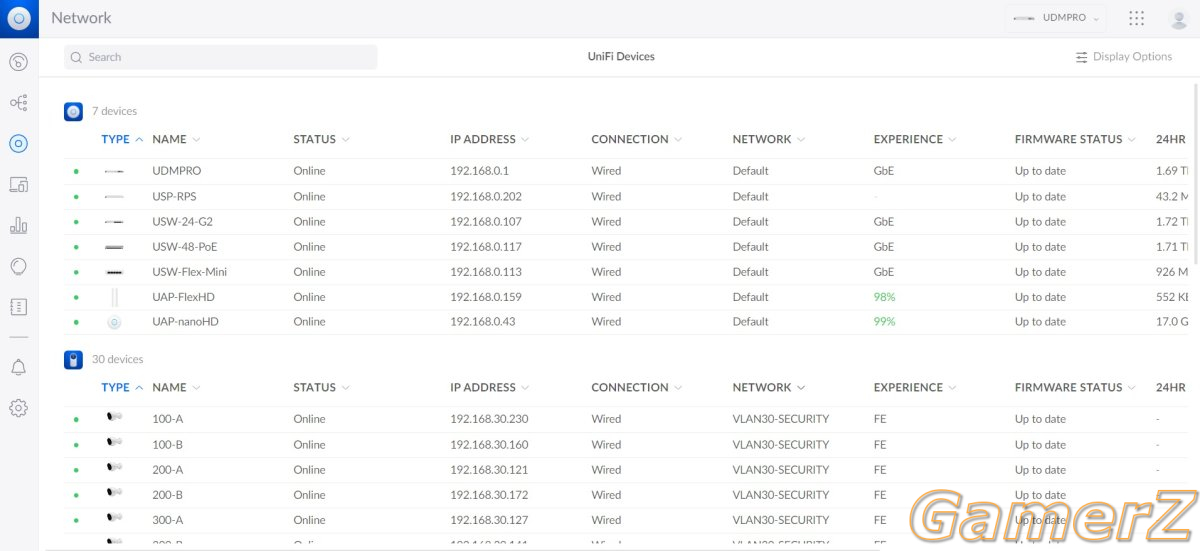The width and height of the screenshot is (1200, 551).
Task: Click the 200-B camera thumbnail icon
Action: tap(114, 493)
